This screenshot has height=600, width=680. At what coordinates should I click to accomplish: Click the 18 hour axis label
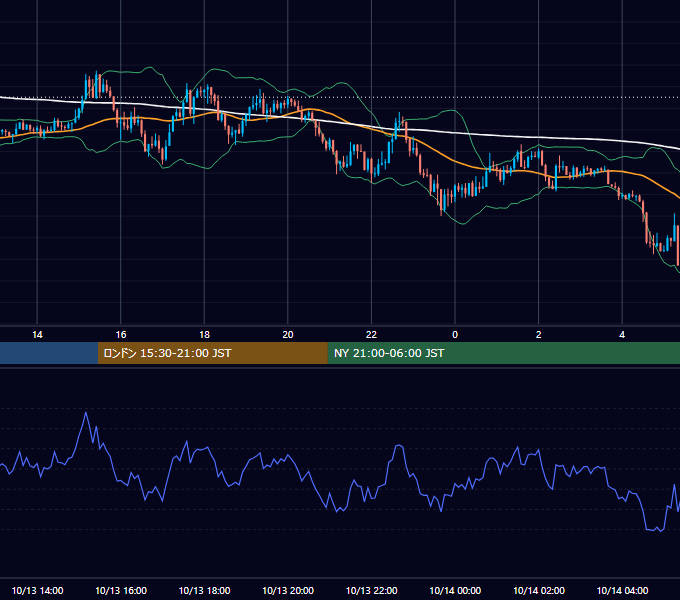(x=204, y=335)
